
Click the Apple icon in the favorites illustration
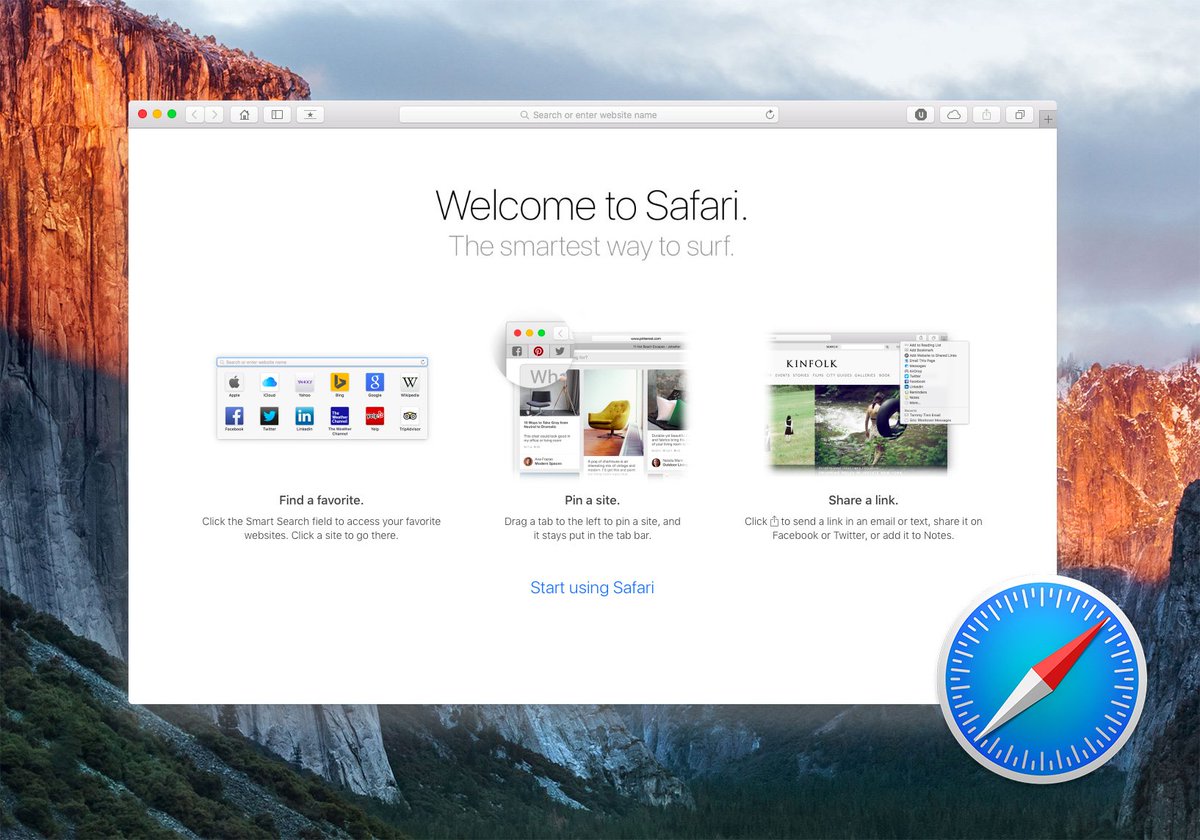coord(234,382)
